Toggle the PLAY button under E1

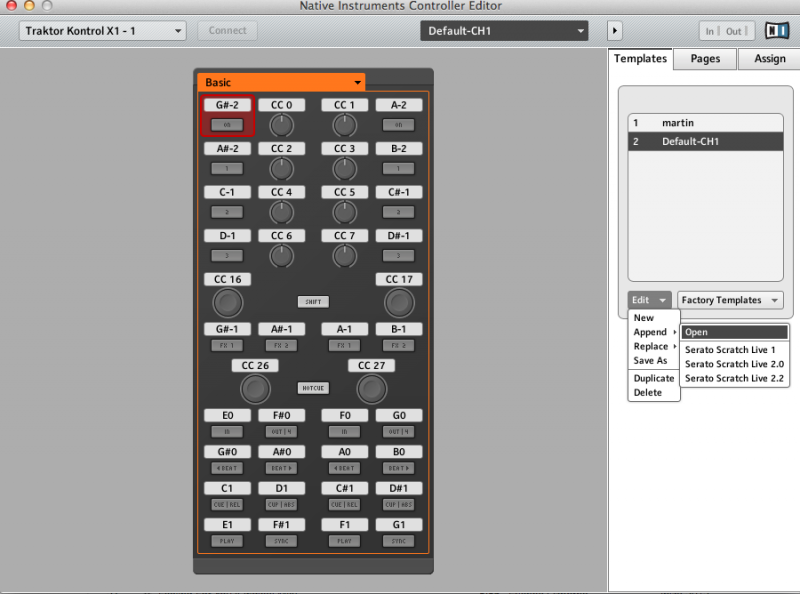point(227,541)
